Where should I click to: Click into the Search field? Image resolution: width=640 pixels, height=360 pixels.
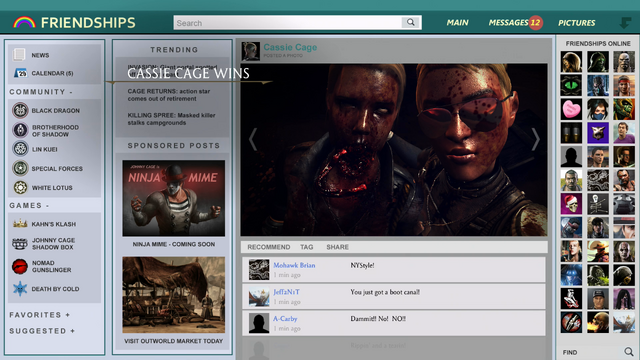pos(288,23)
